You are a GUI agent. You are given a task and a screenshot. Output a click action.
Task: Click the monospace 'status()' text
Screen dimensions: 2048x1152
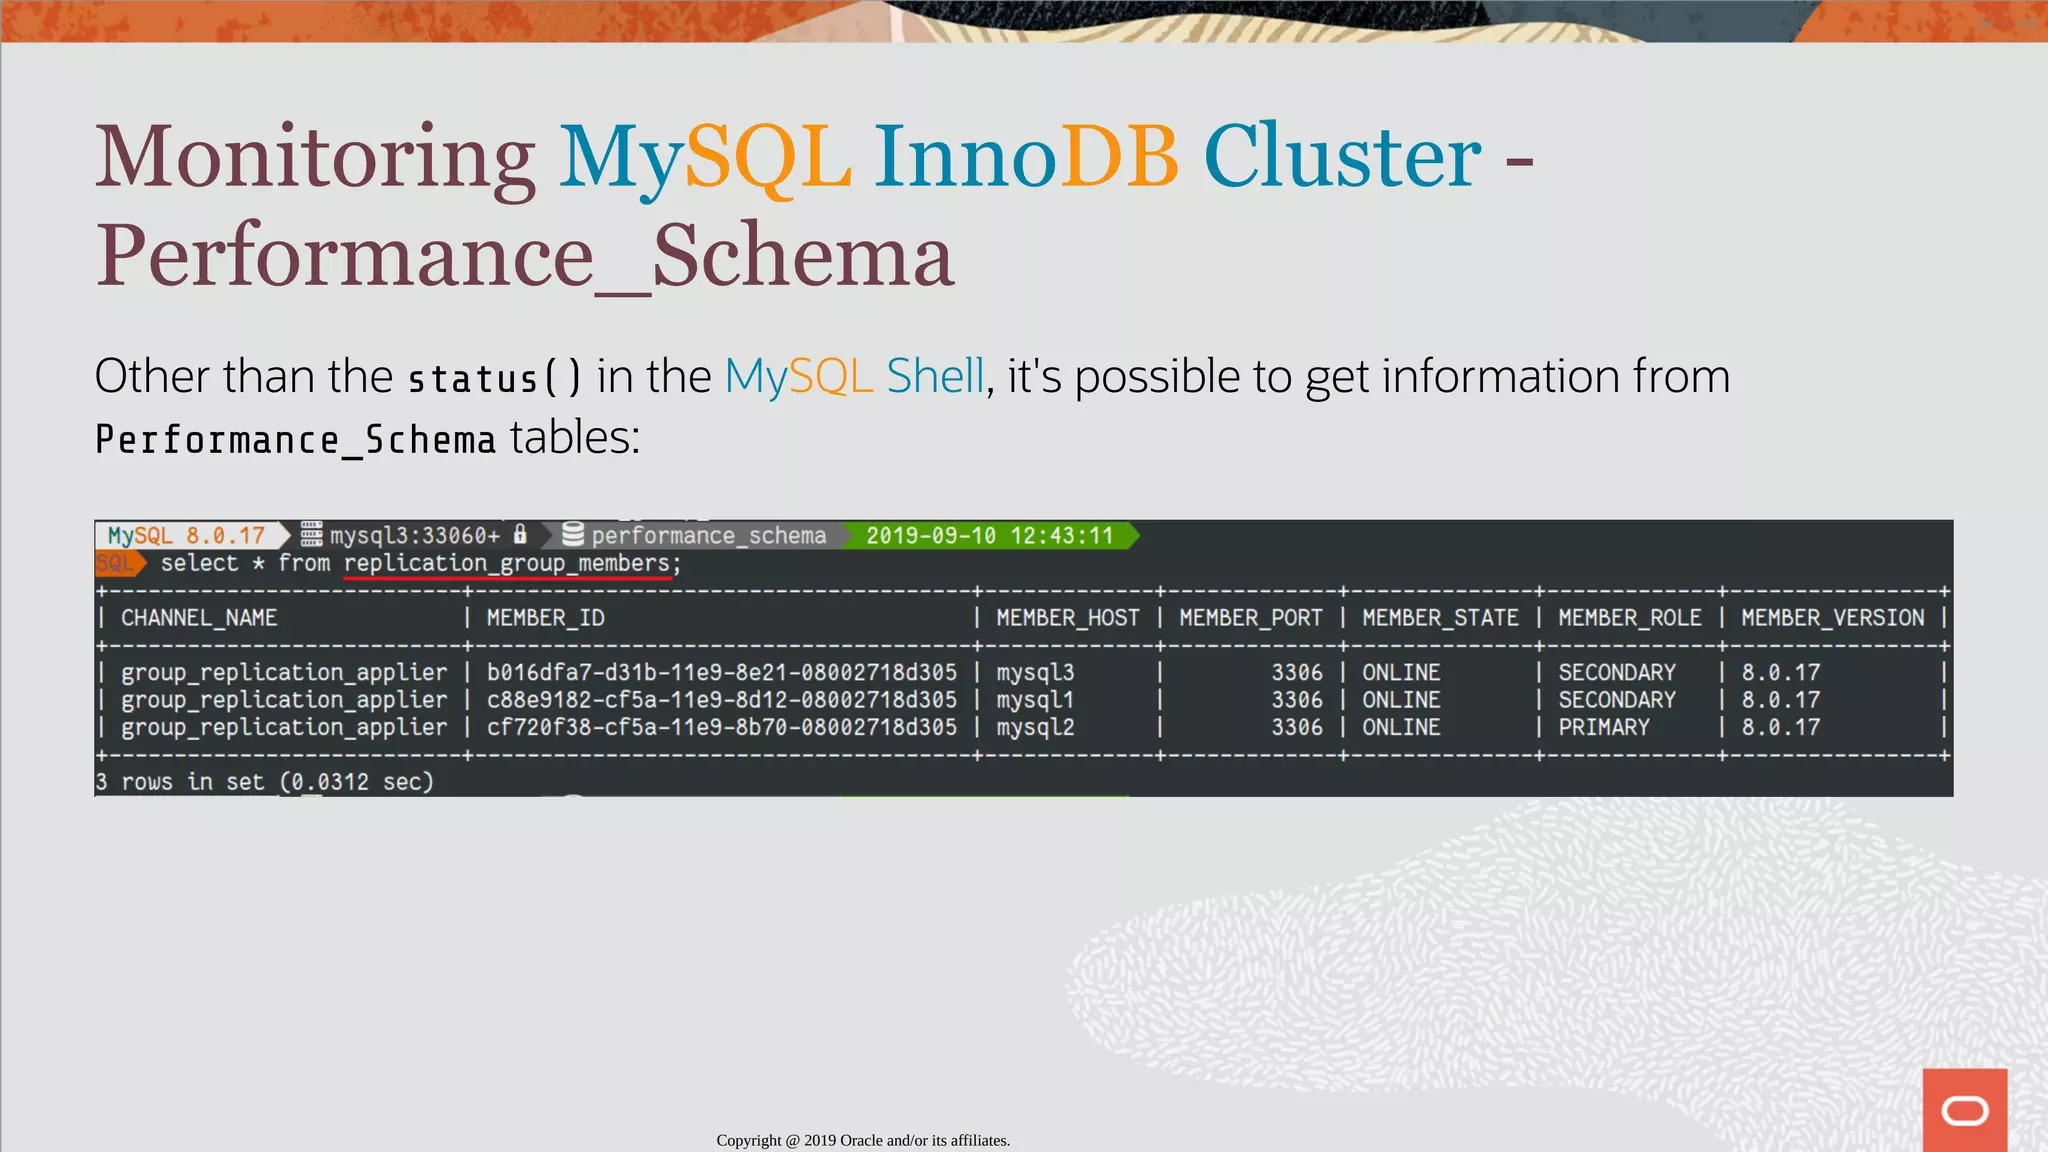494,379
